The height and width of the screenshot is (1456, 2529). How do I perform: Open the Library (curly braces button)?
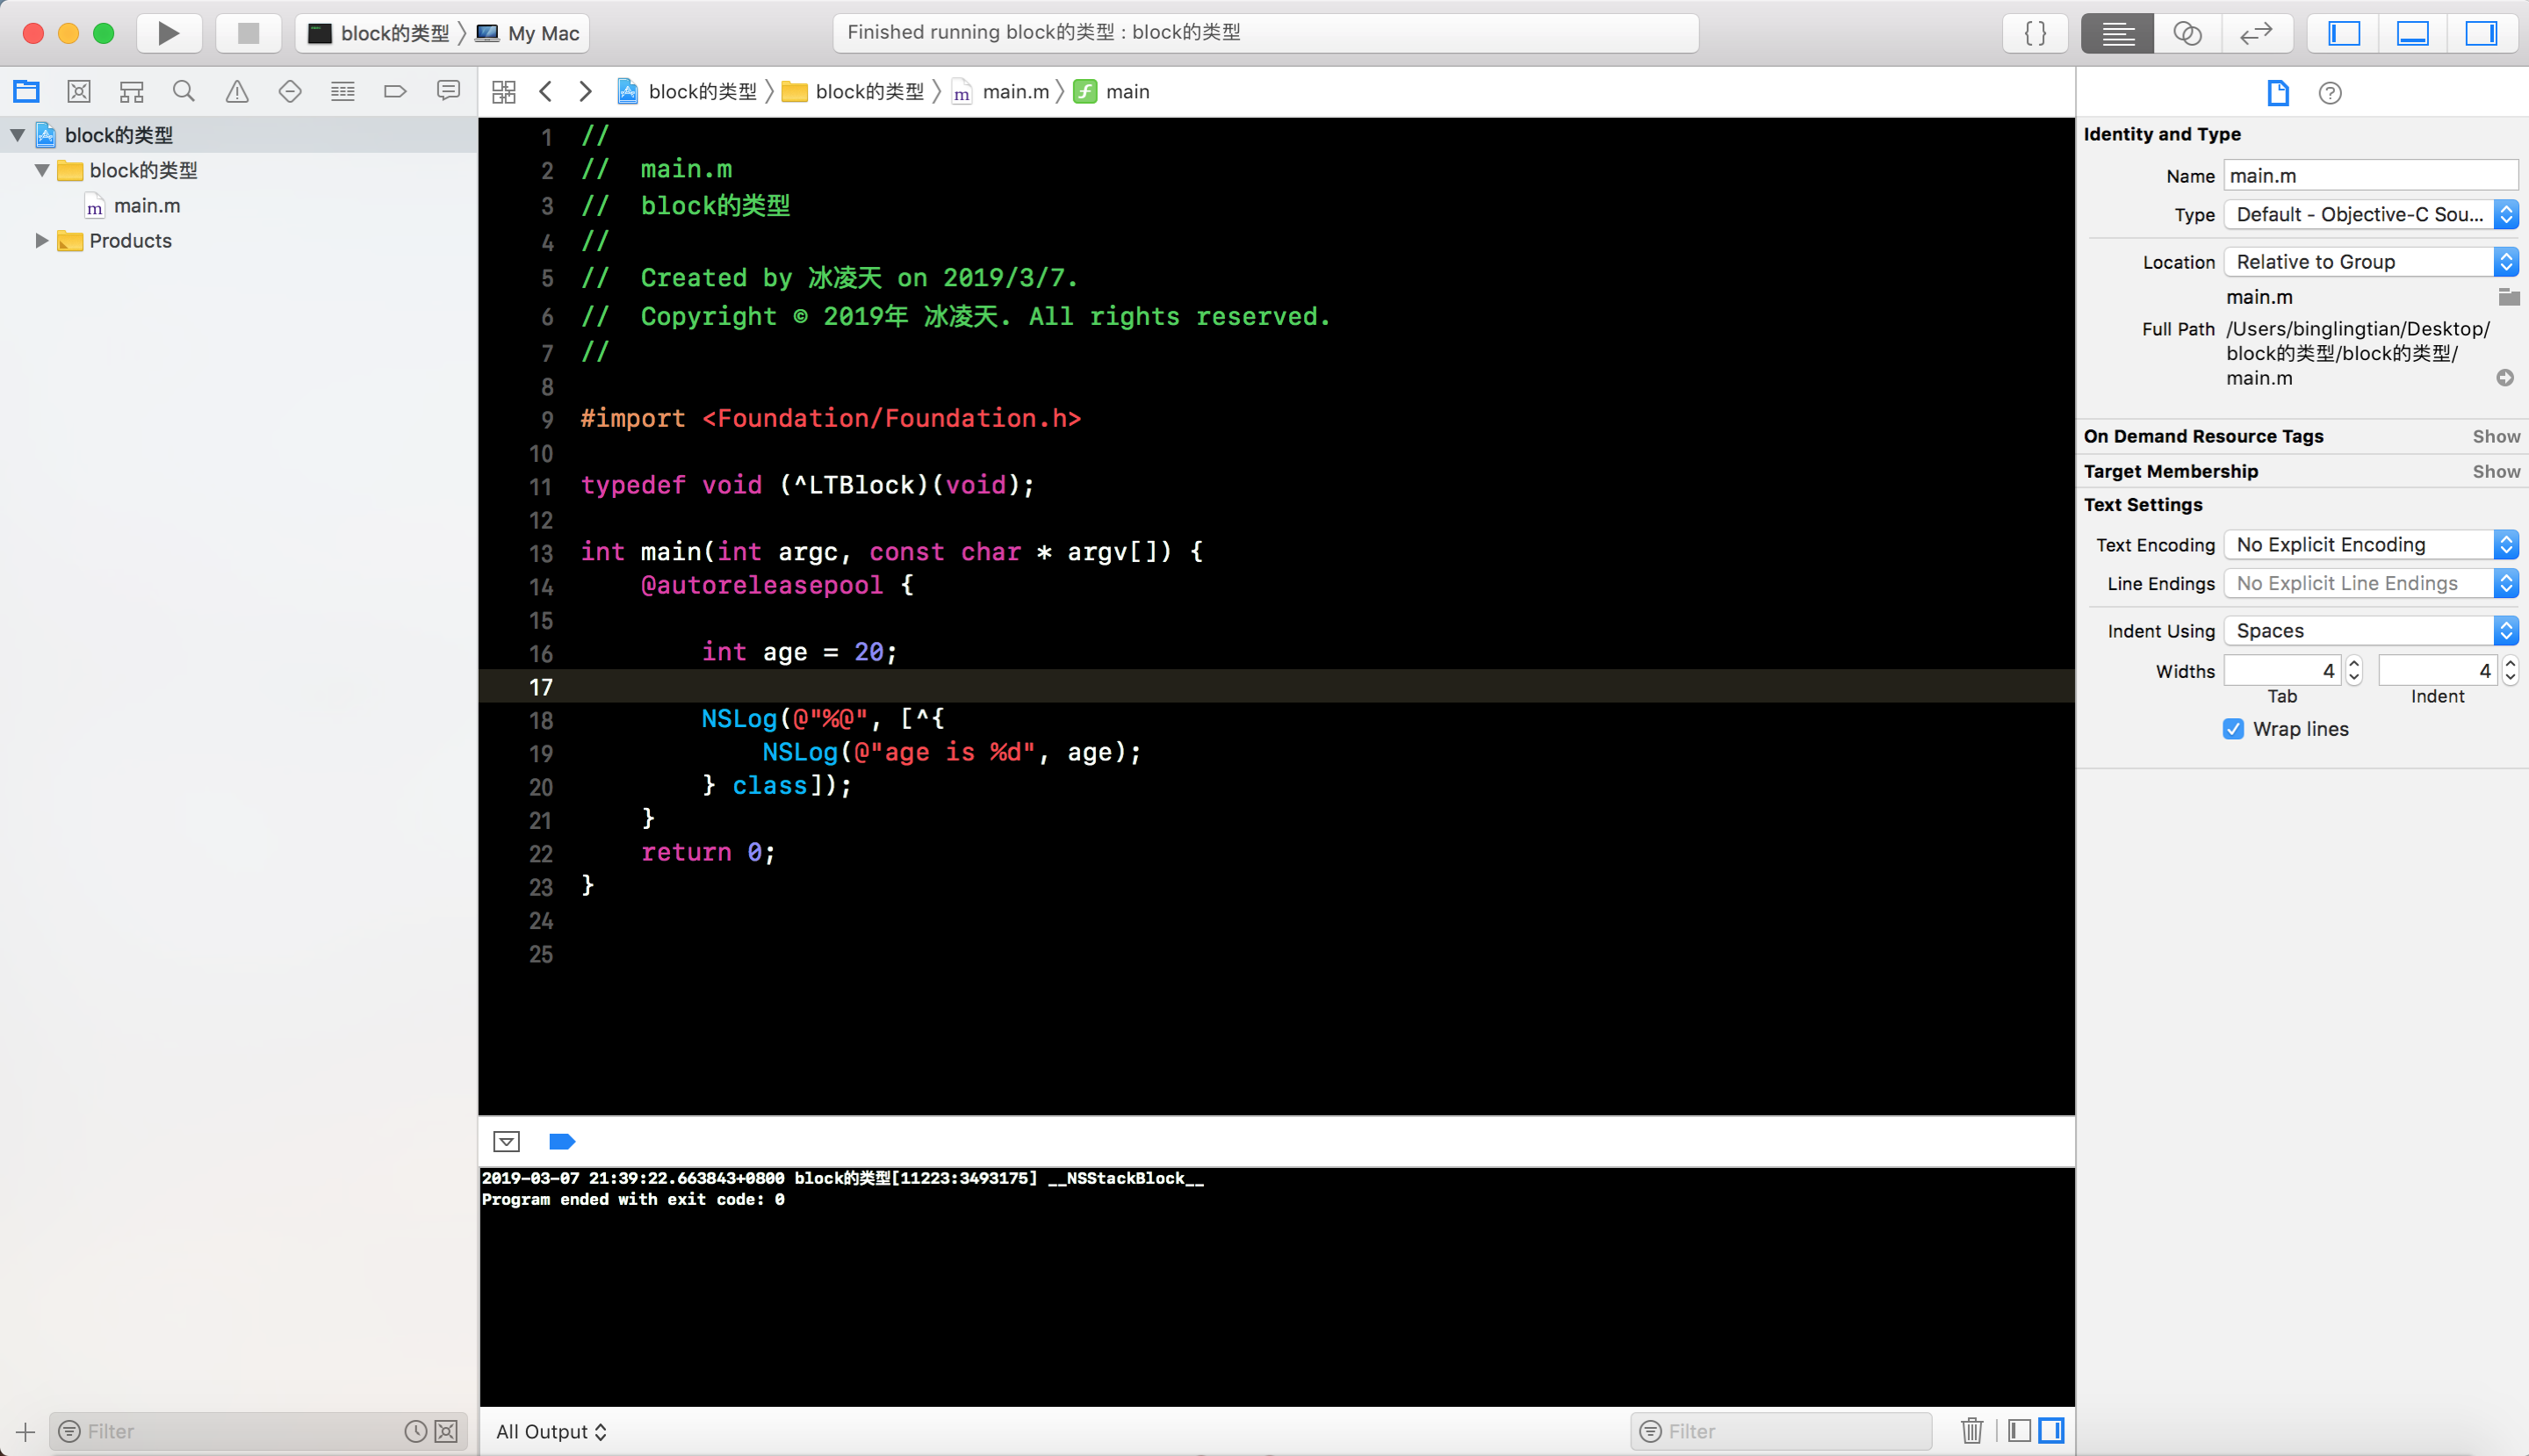coord(2035,33)
